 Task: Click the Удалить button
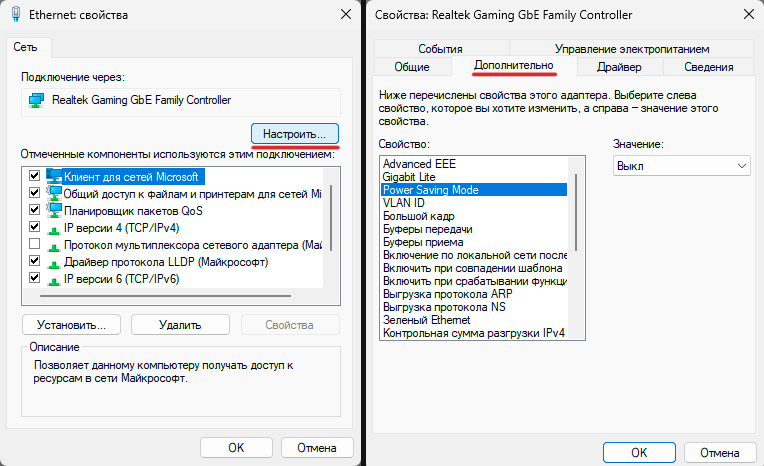(x=180, y=325)
